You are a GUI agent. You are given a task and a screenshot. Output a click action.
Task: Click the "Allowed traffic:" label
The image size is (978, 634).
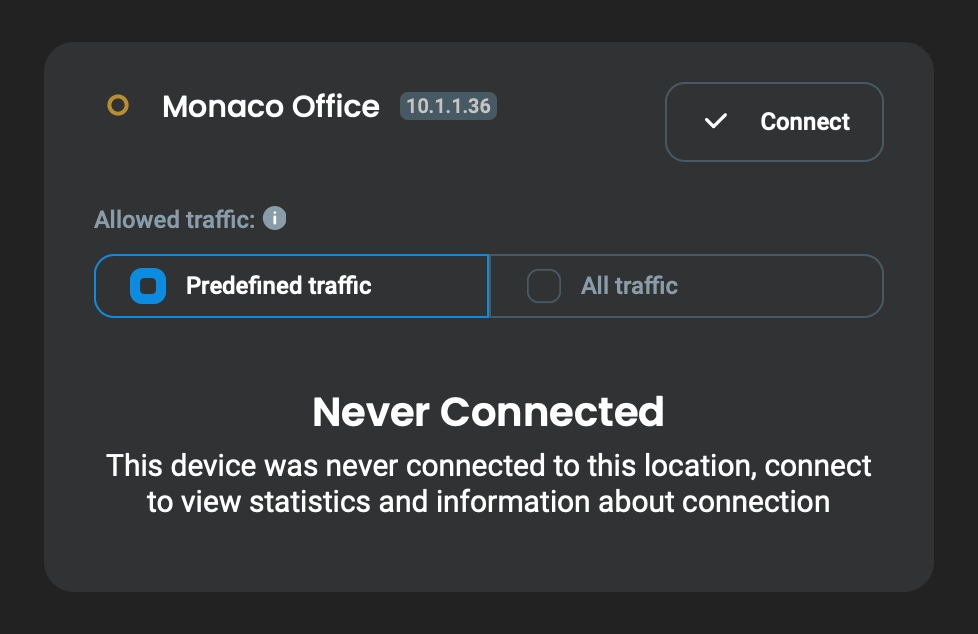click(x=175, y=219)
